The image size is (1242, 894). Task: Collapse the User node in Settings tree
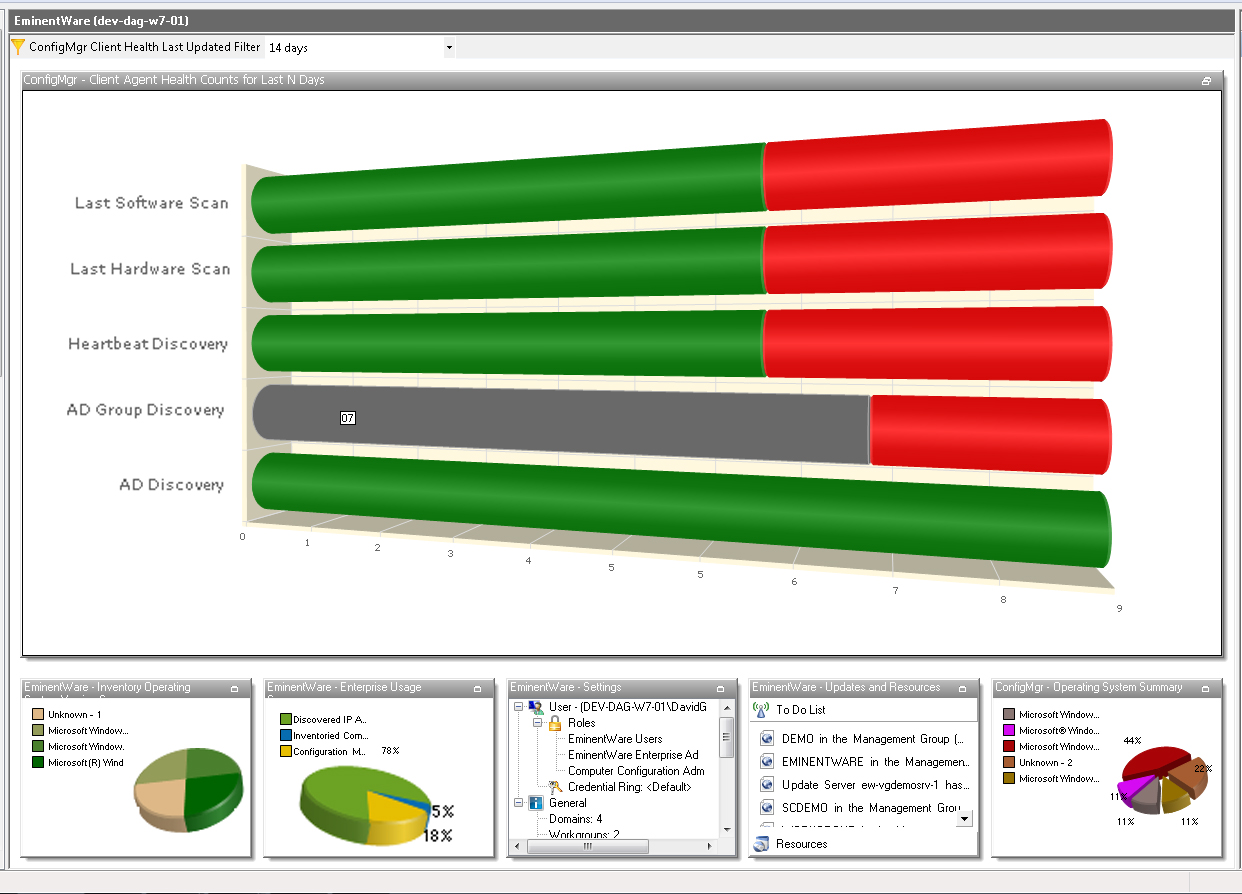[518, 707]
